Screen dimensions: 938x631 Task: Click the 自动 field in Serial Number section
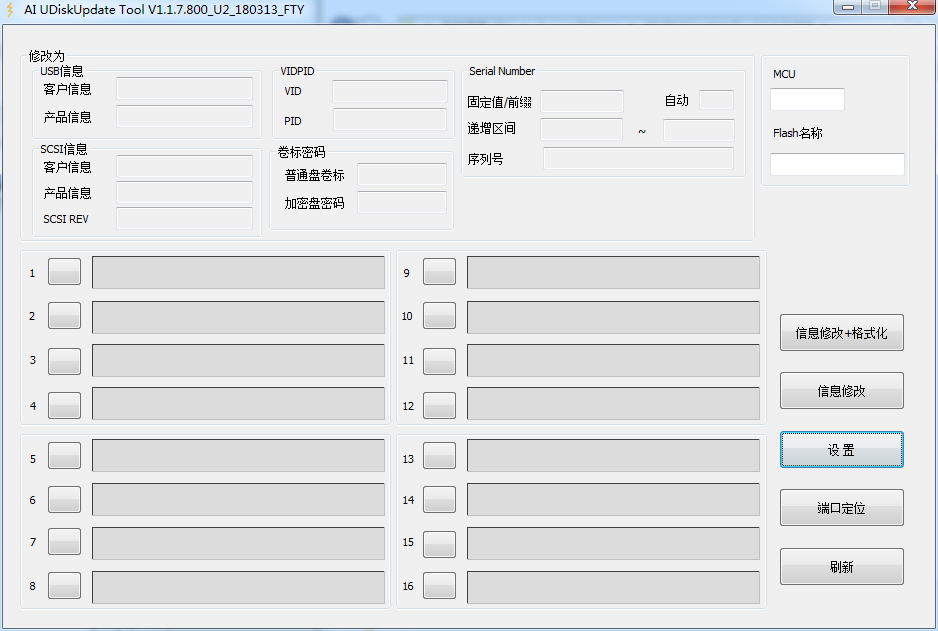tap(716, 100)
